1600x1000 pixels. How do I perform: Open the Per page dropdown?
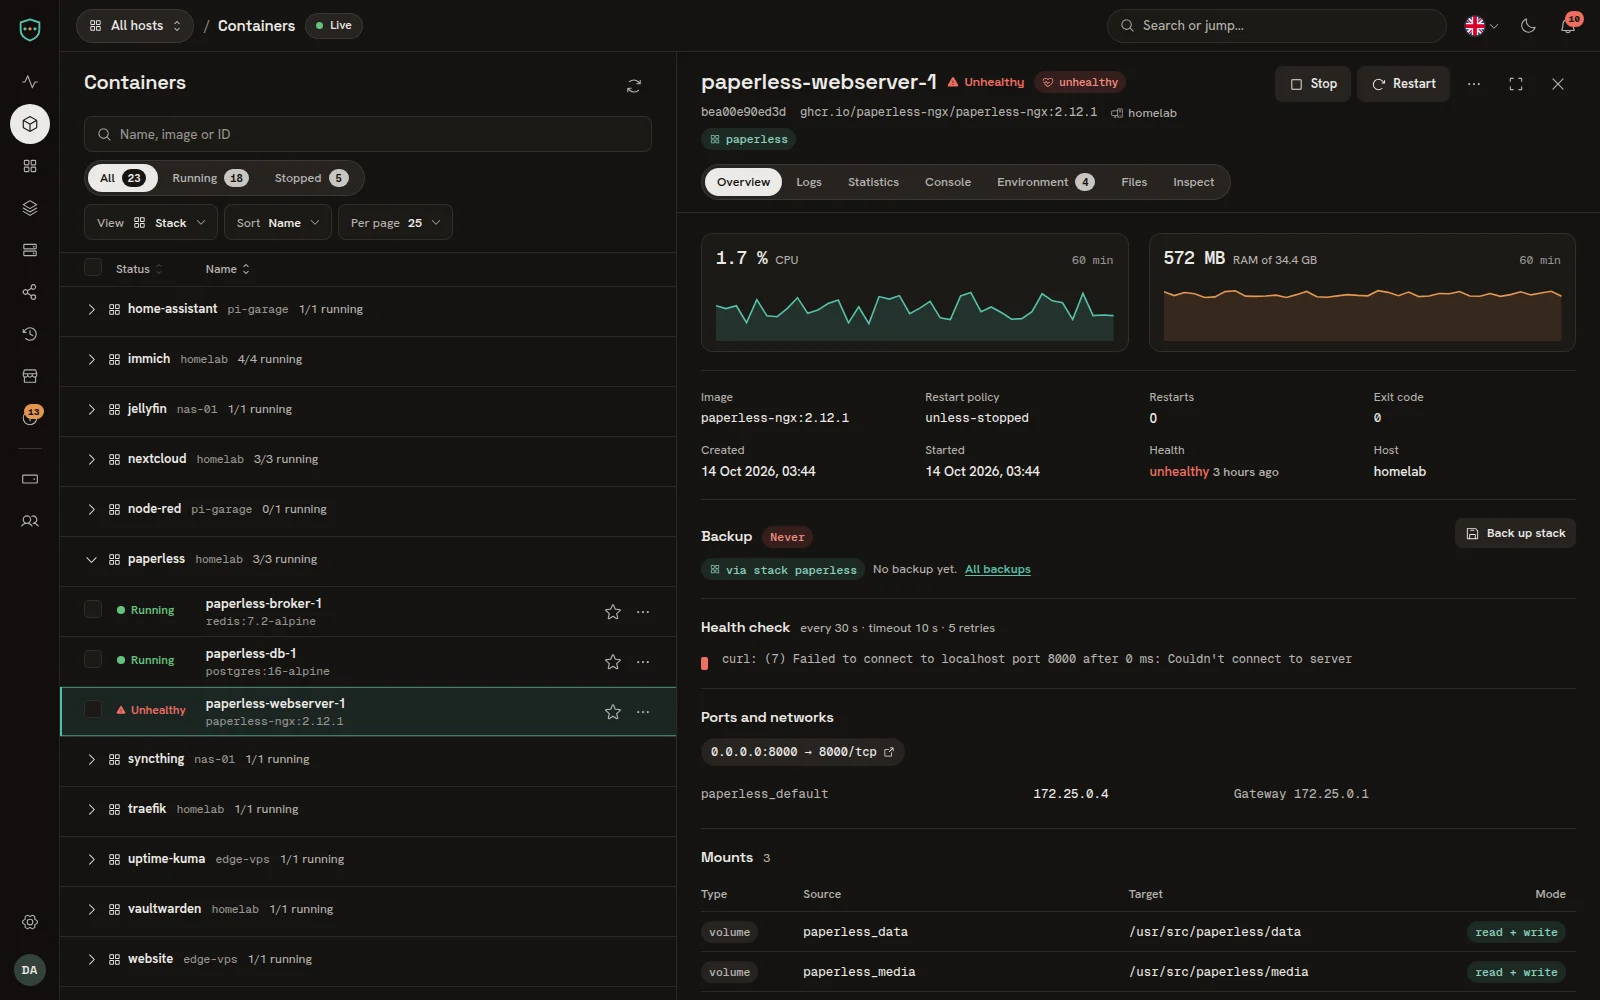395,222
